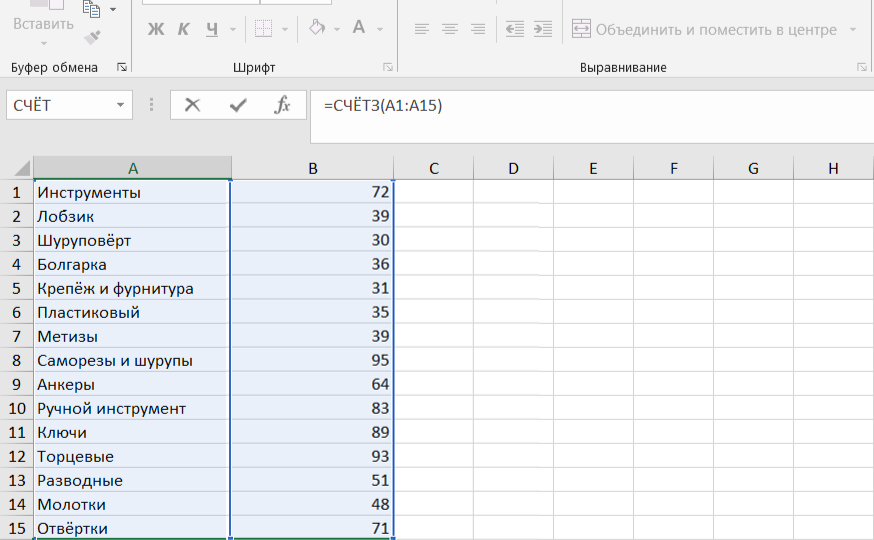
Task: Select column B header
Action: 313,168
